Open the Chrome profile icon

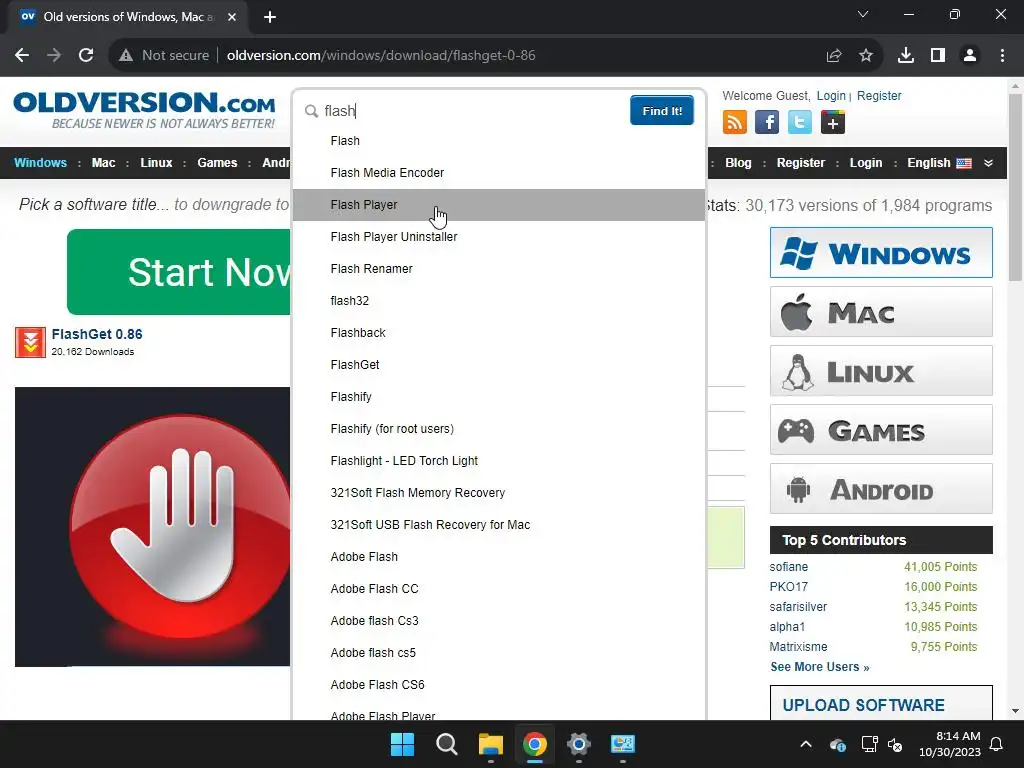coord(970,56)
